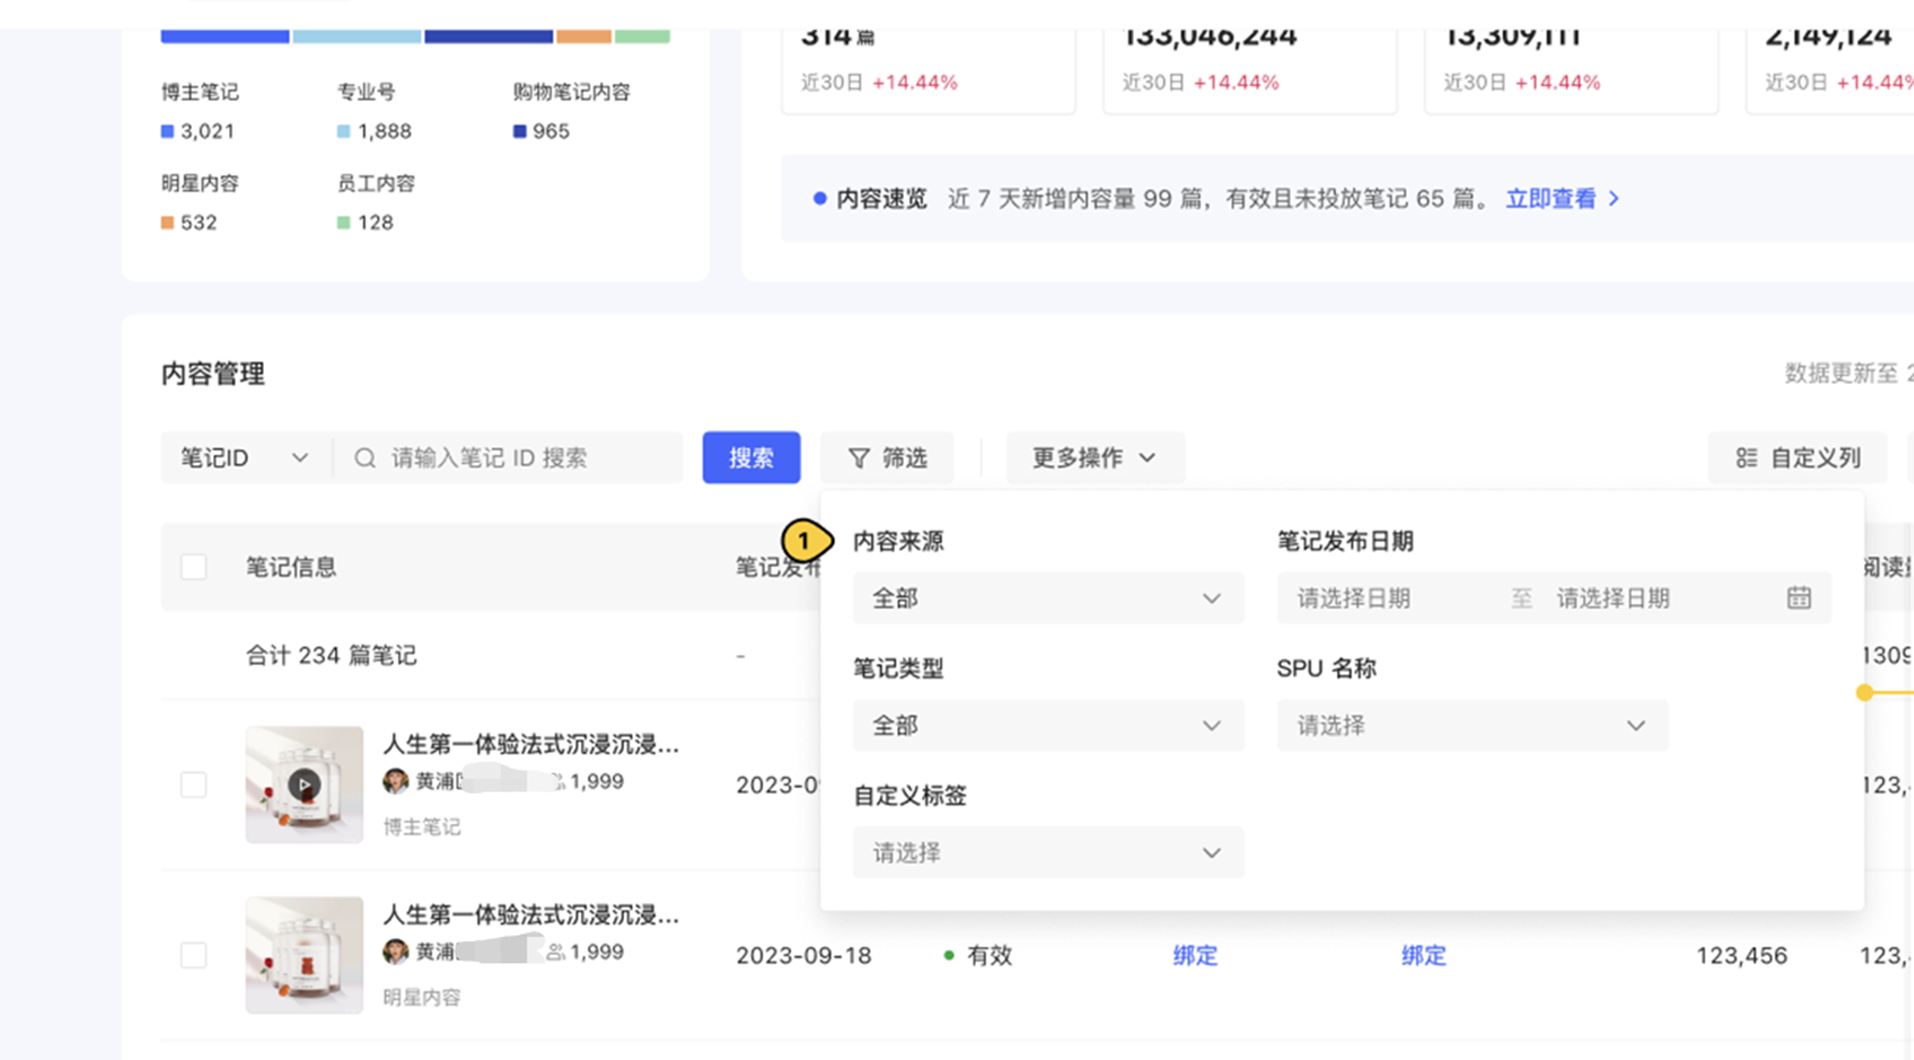The height and width of the screenshot is (1060, 1914).
Task: Open 笔记类型 dropdown showing 全部
Action: [x=1048, y=725]
